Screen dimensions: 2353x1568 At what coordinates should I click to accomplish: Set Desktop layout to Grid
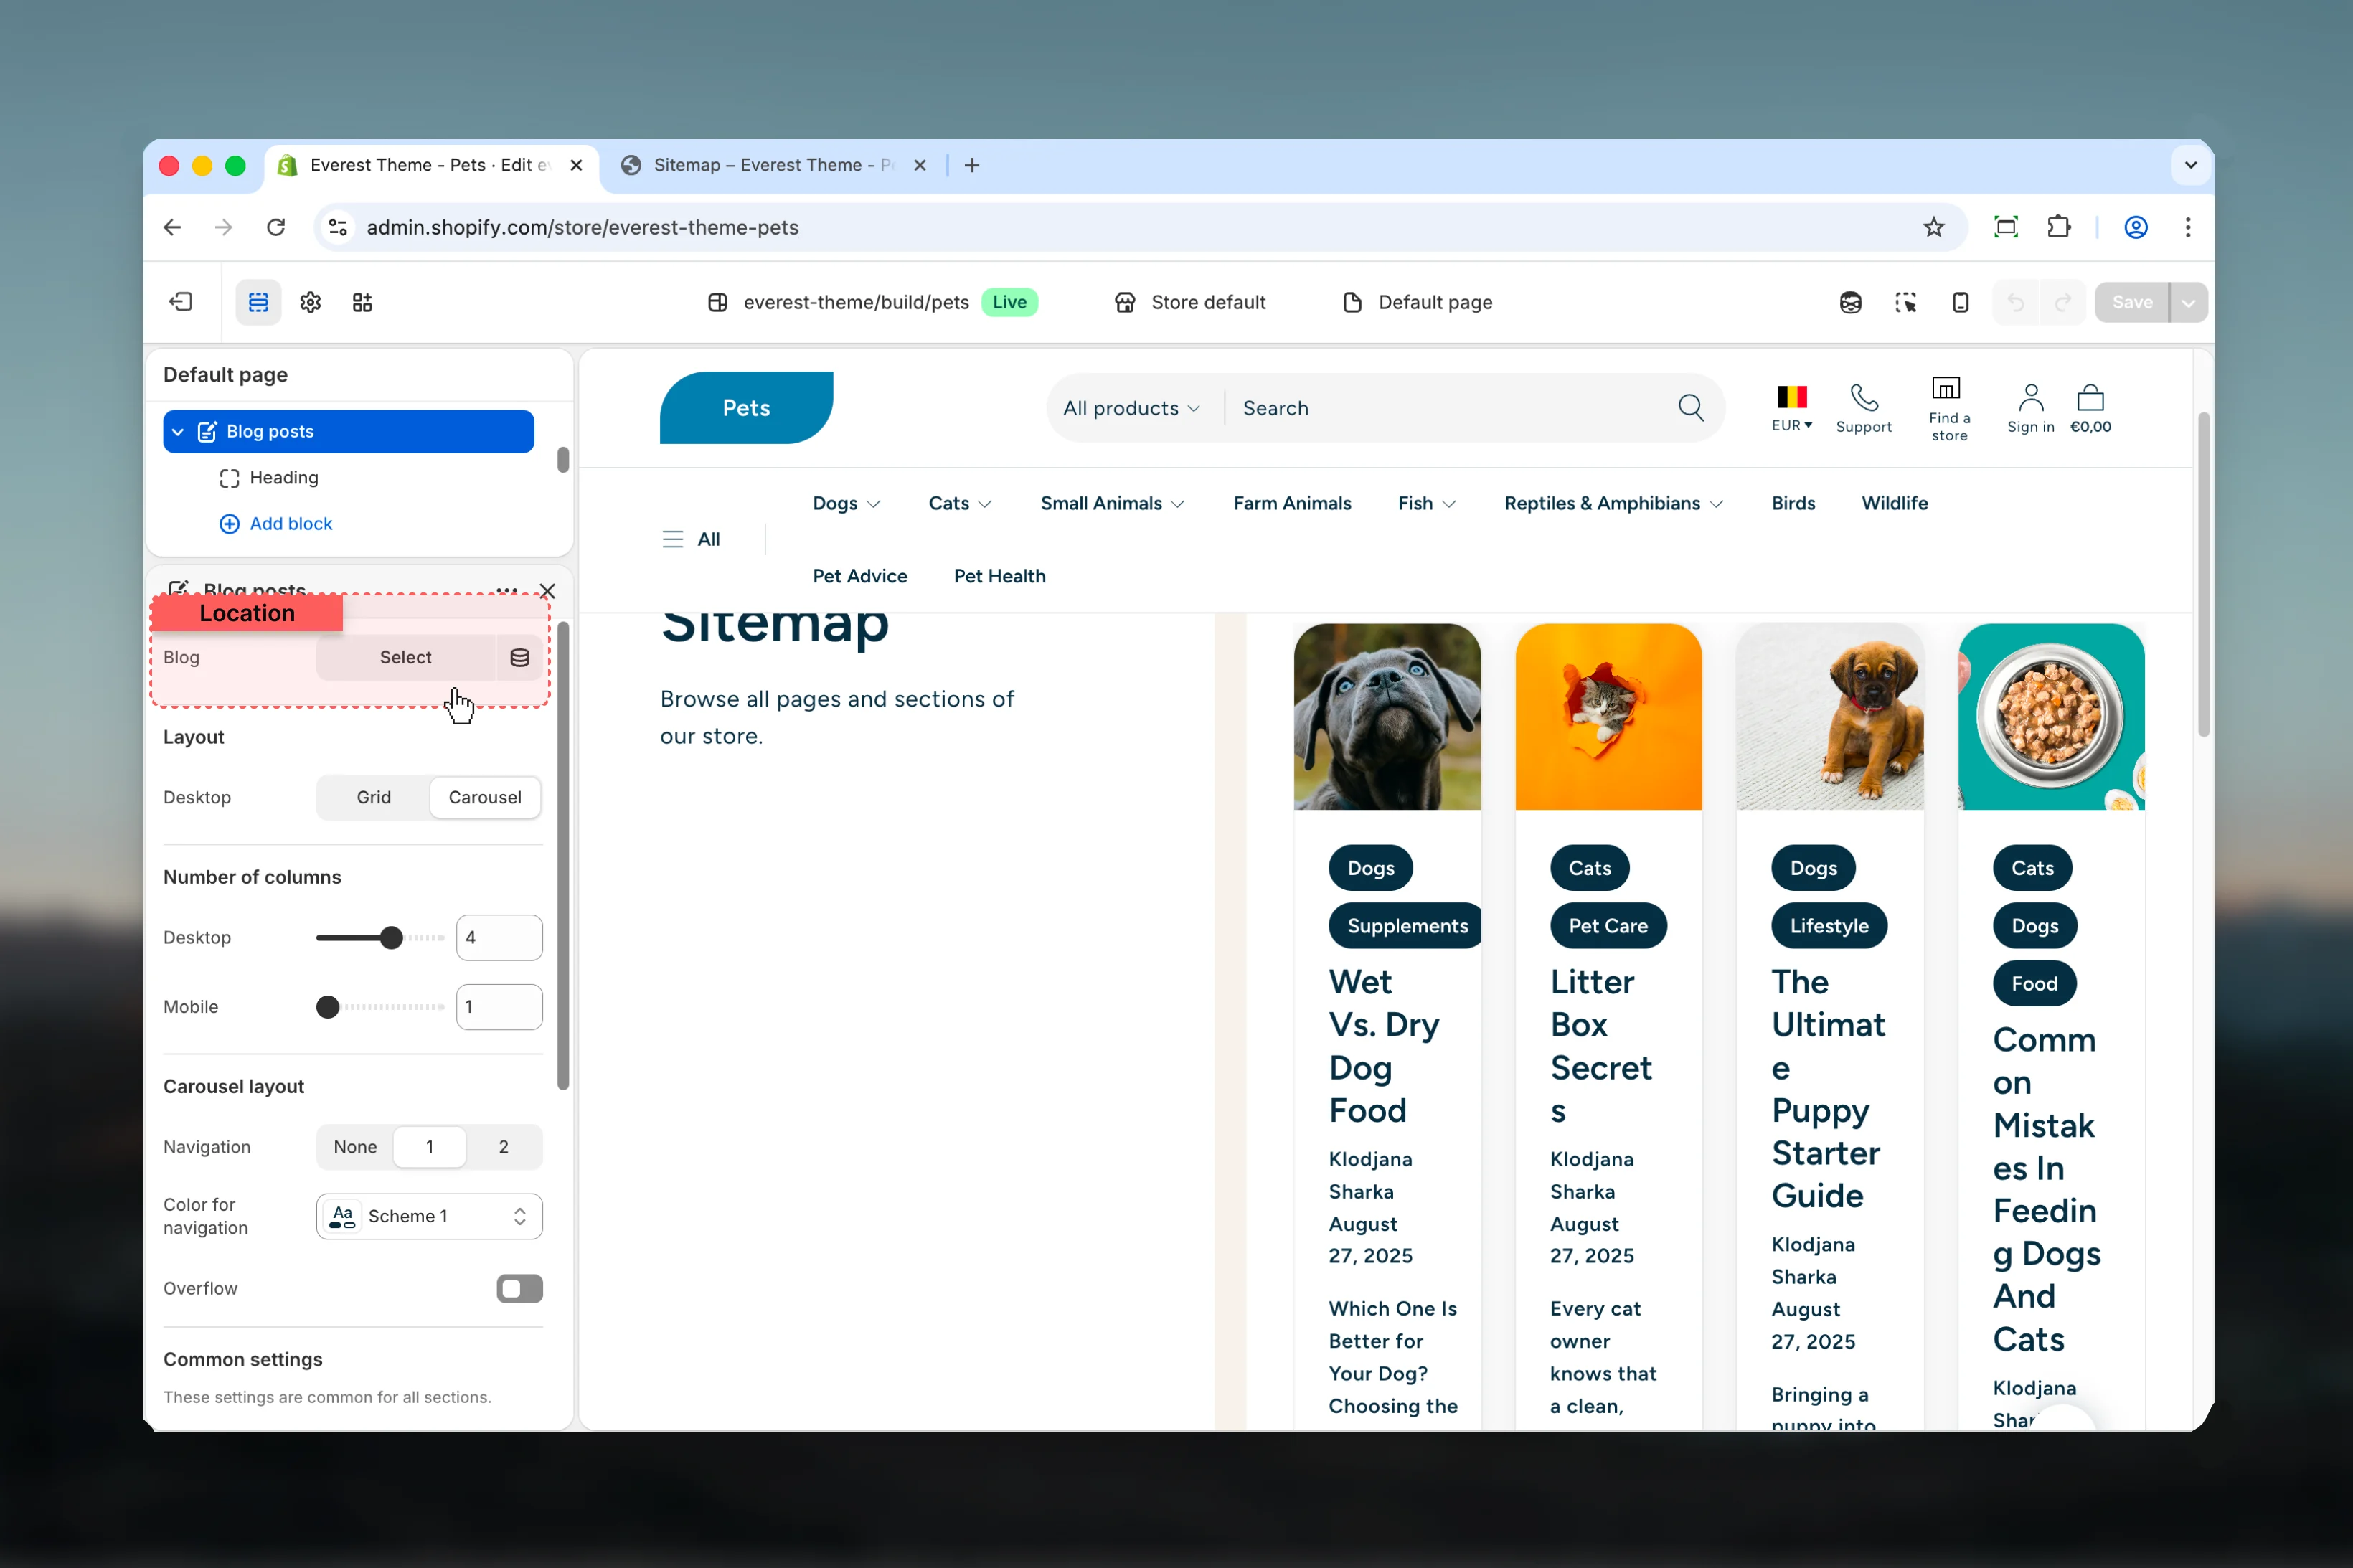(374, 797)
